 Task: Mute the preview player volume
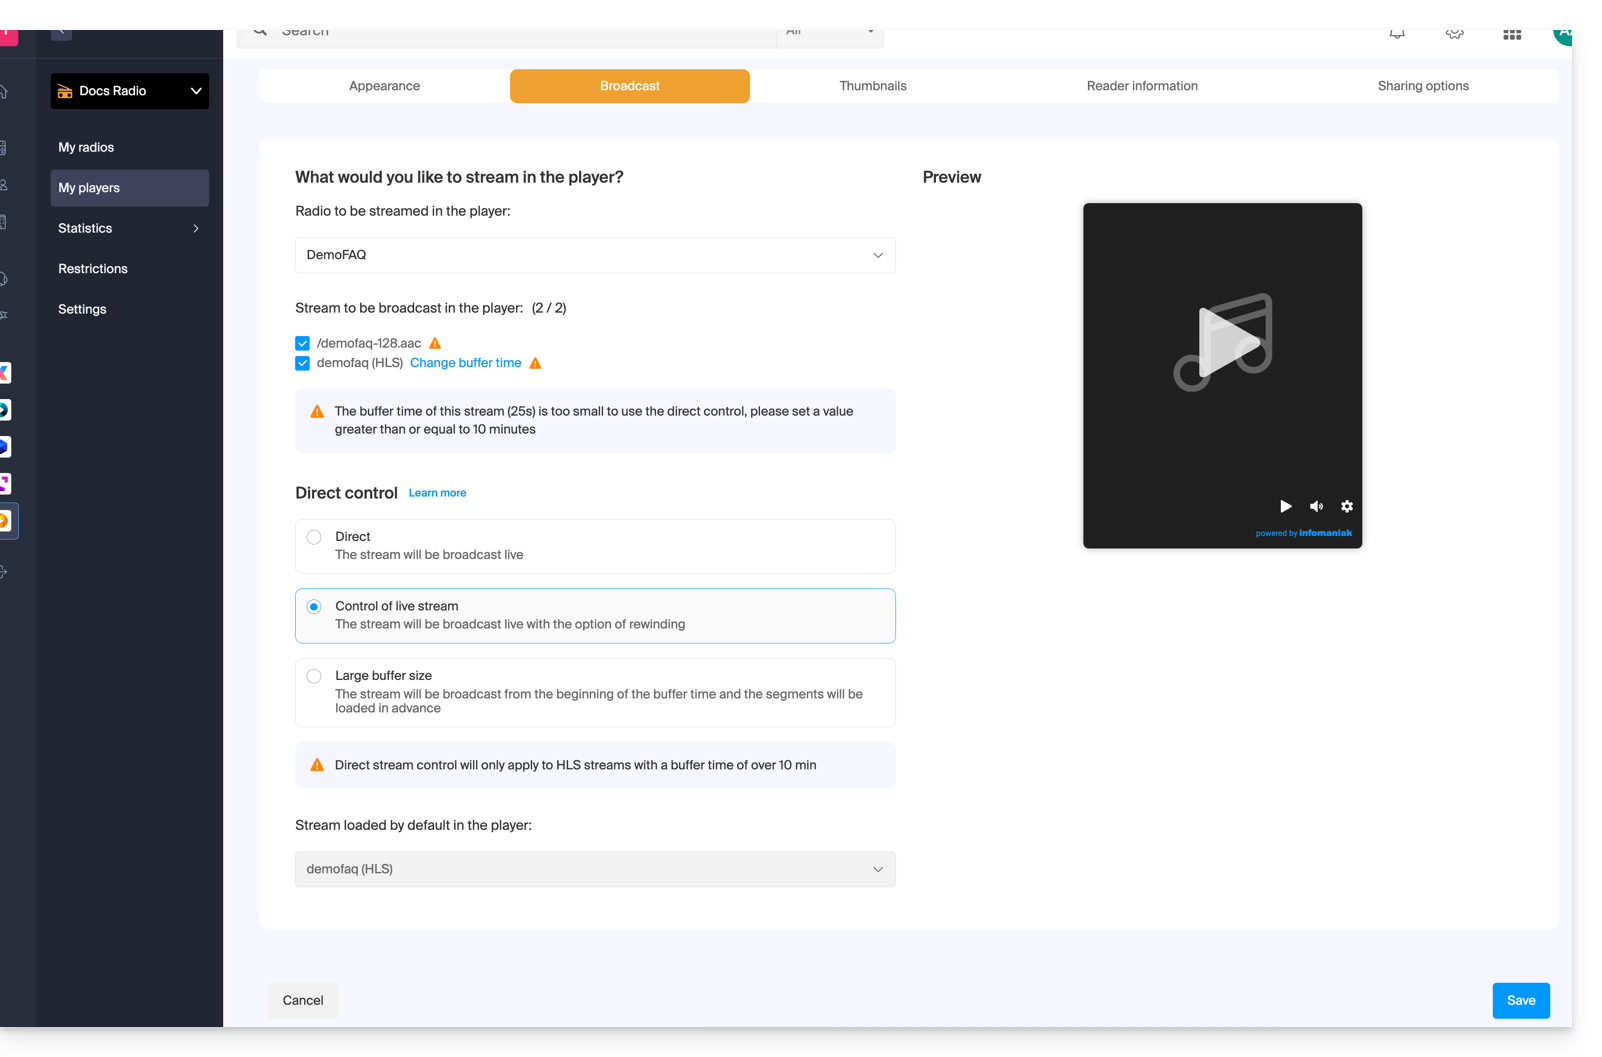coord(1316,506)
